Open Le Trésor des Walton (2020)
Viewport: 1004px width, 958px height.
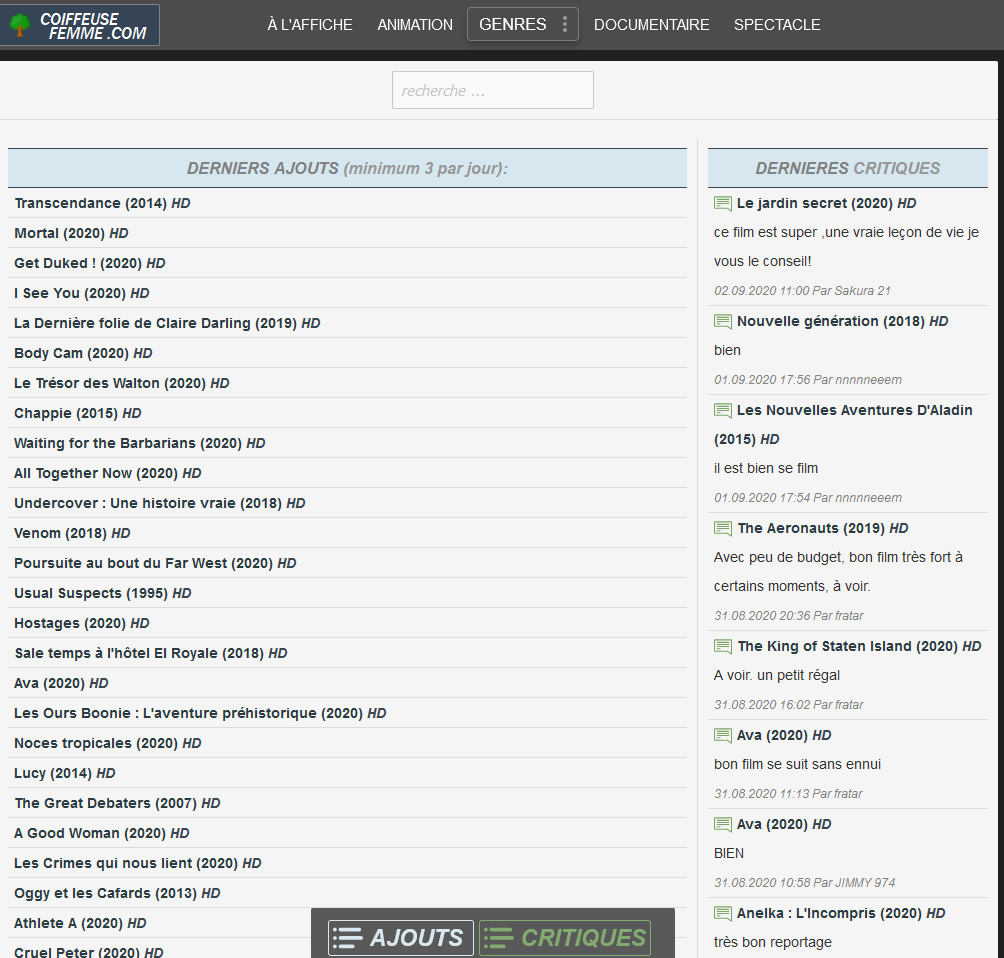[122, 384]
